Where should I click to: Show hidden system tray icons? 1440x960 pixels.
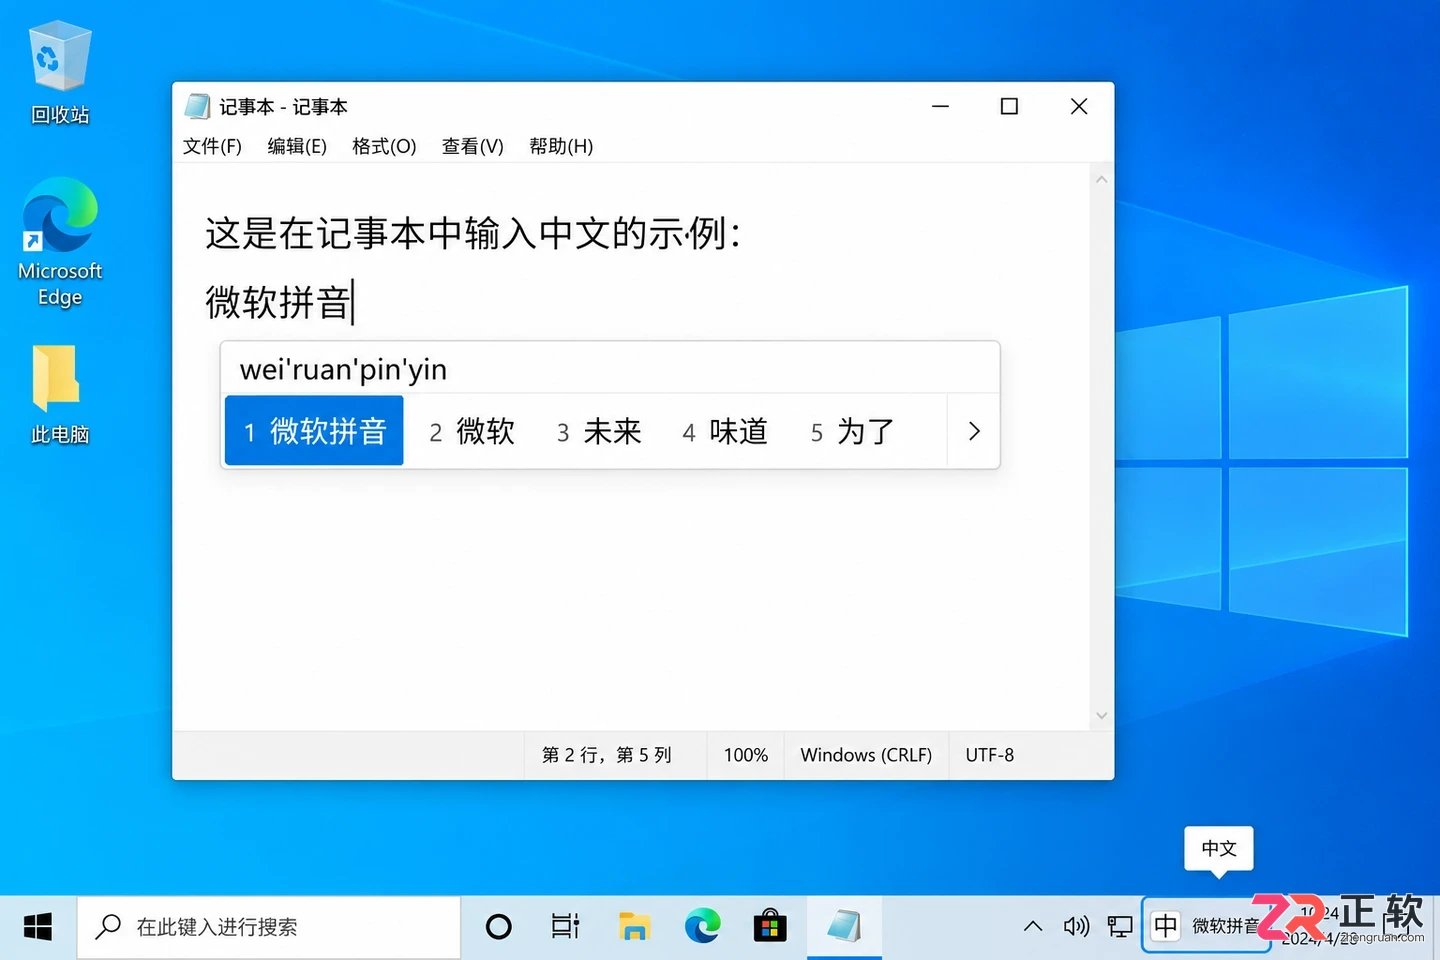(x=1033, y=927)
